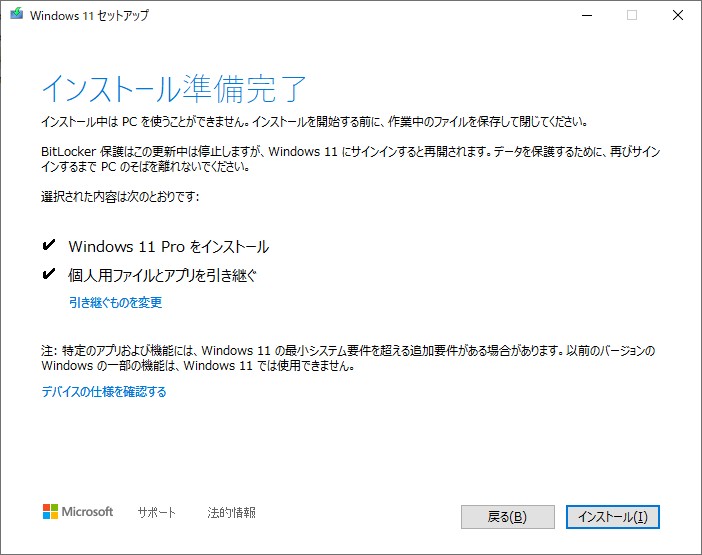Open the サポート link
The width and height of the screenshot is (702, 555).
coord(157,512)
